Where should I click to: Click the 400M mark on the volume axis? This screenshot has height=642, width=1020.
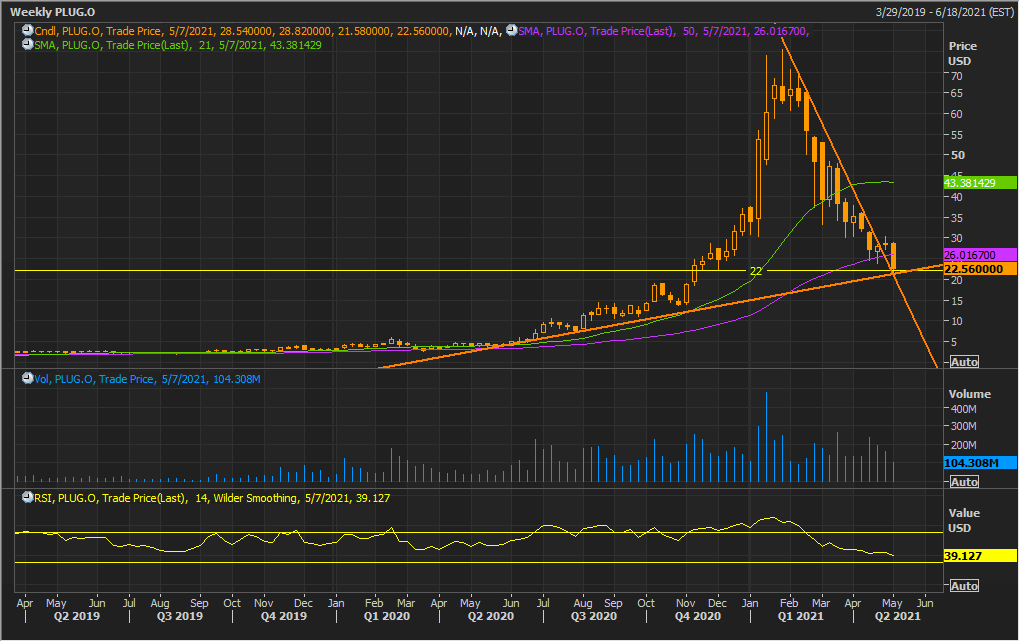coord(963,409)
